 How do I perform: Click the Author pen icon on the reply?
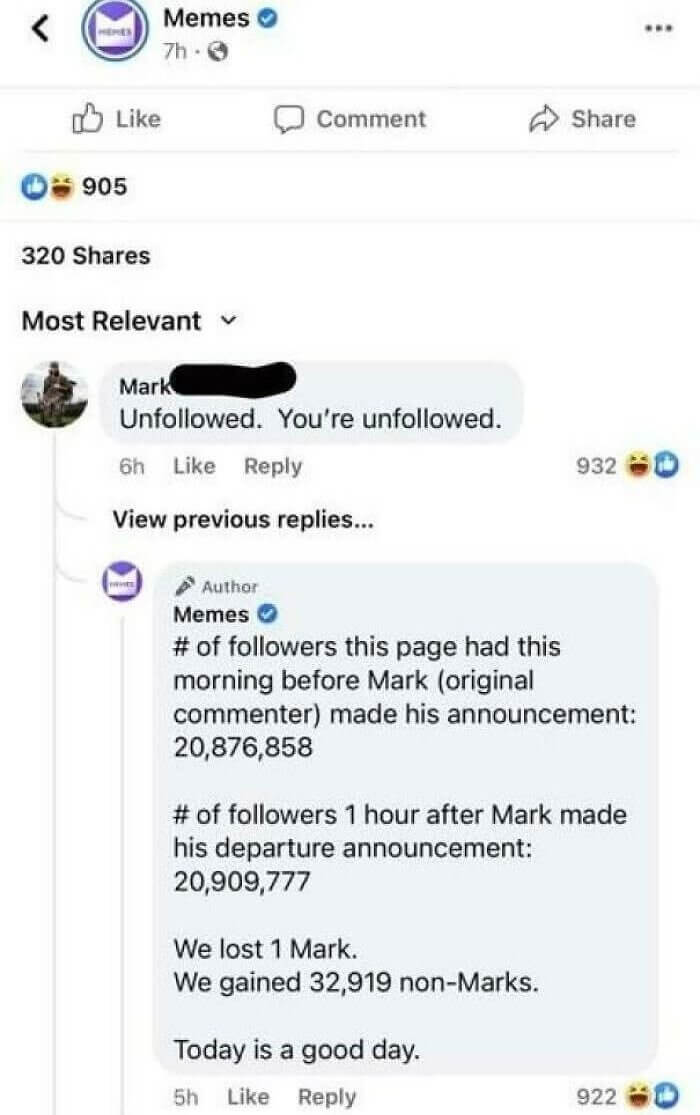tap(183, 586)
